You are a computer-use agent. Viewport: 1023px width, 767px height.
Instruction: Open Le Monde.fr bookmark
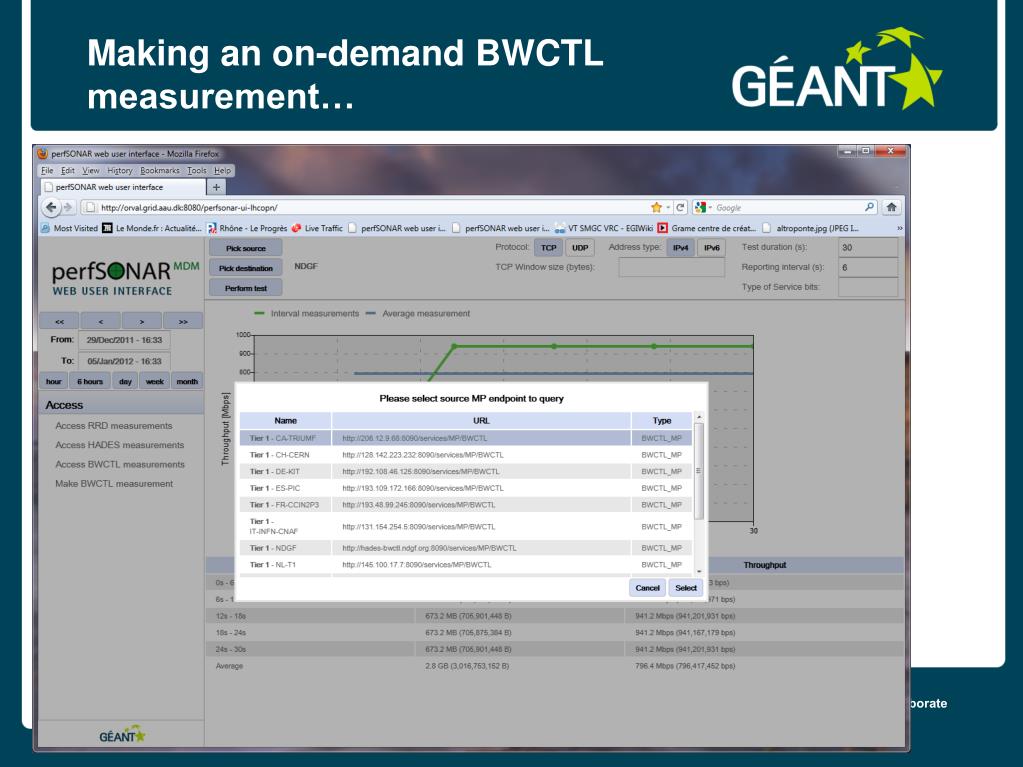pos(152,228)
